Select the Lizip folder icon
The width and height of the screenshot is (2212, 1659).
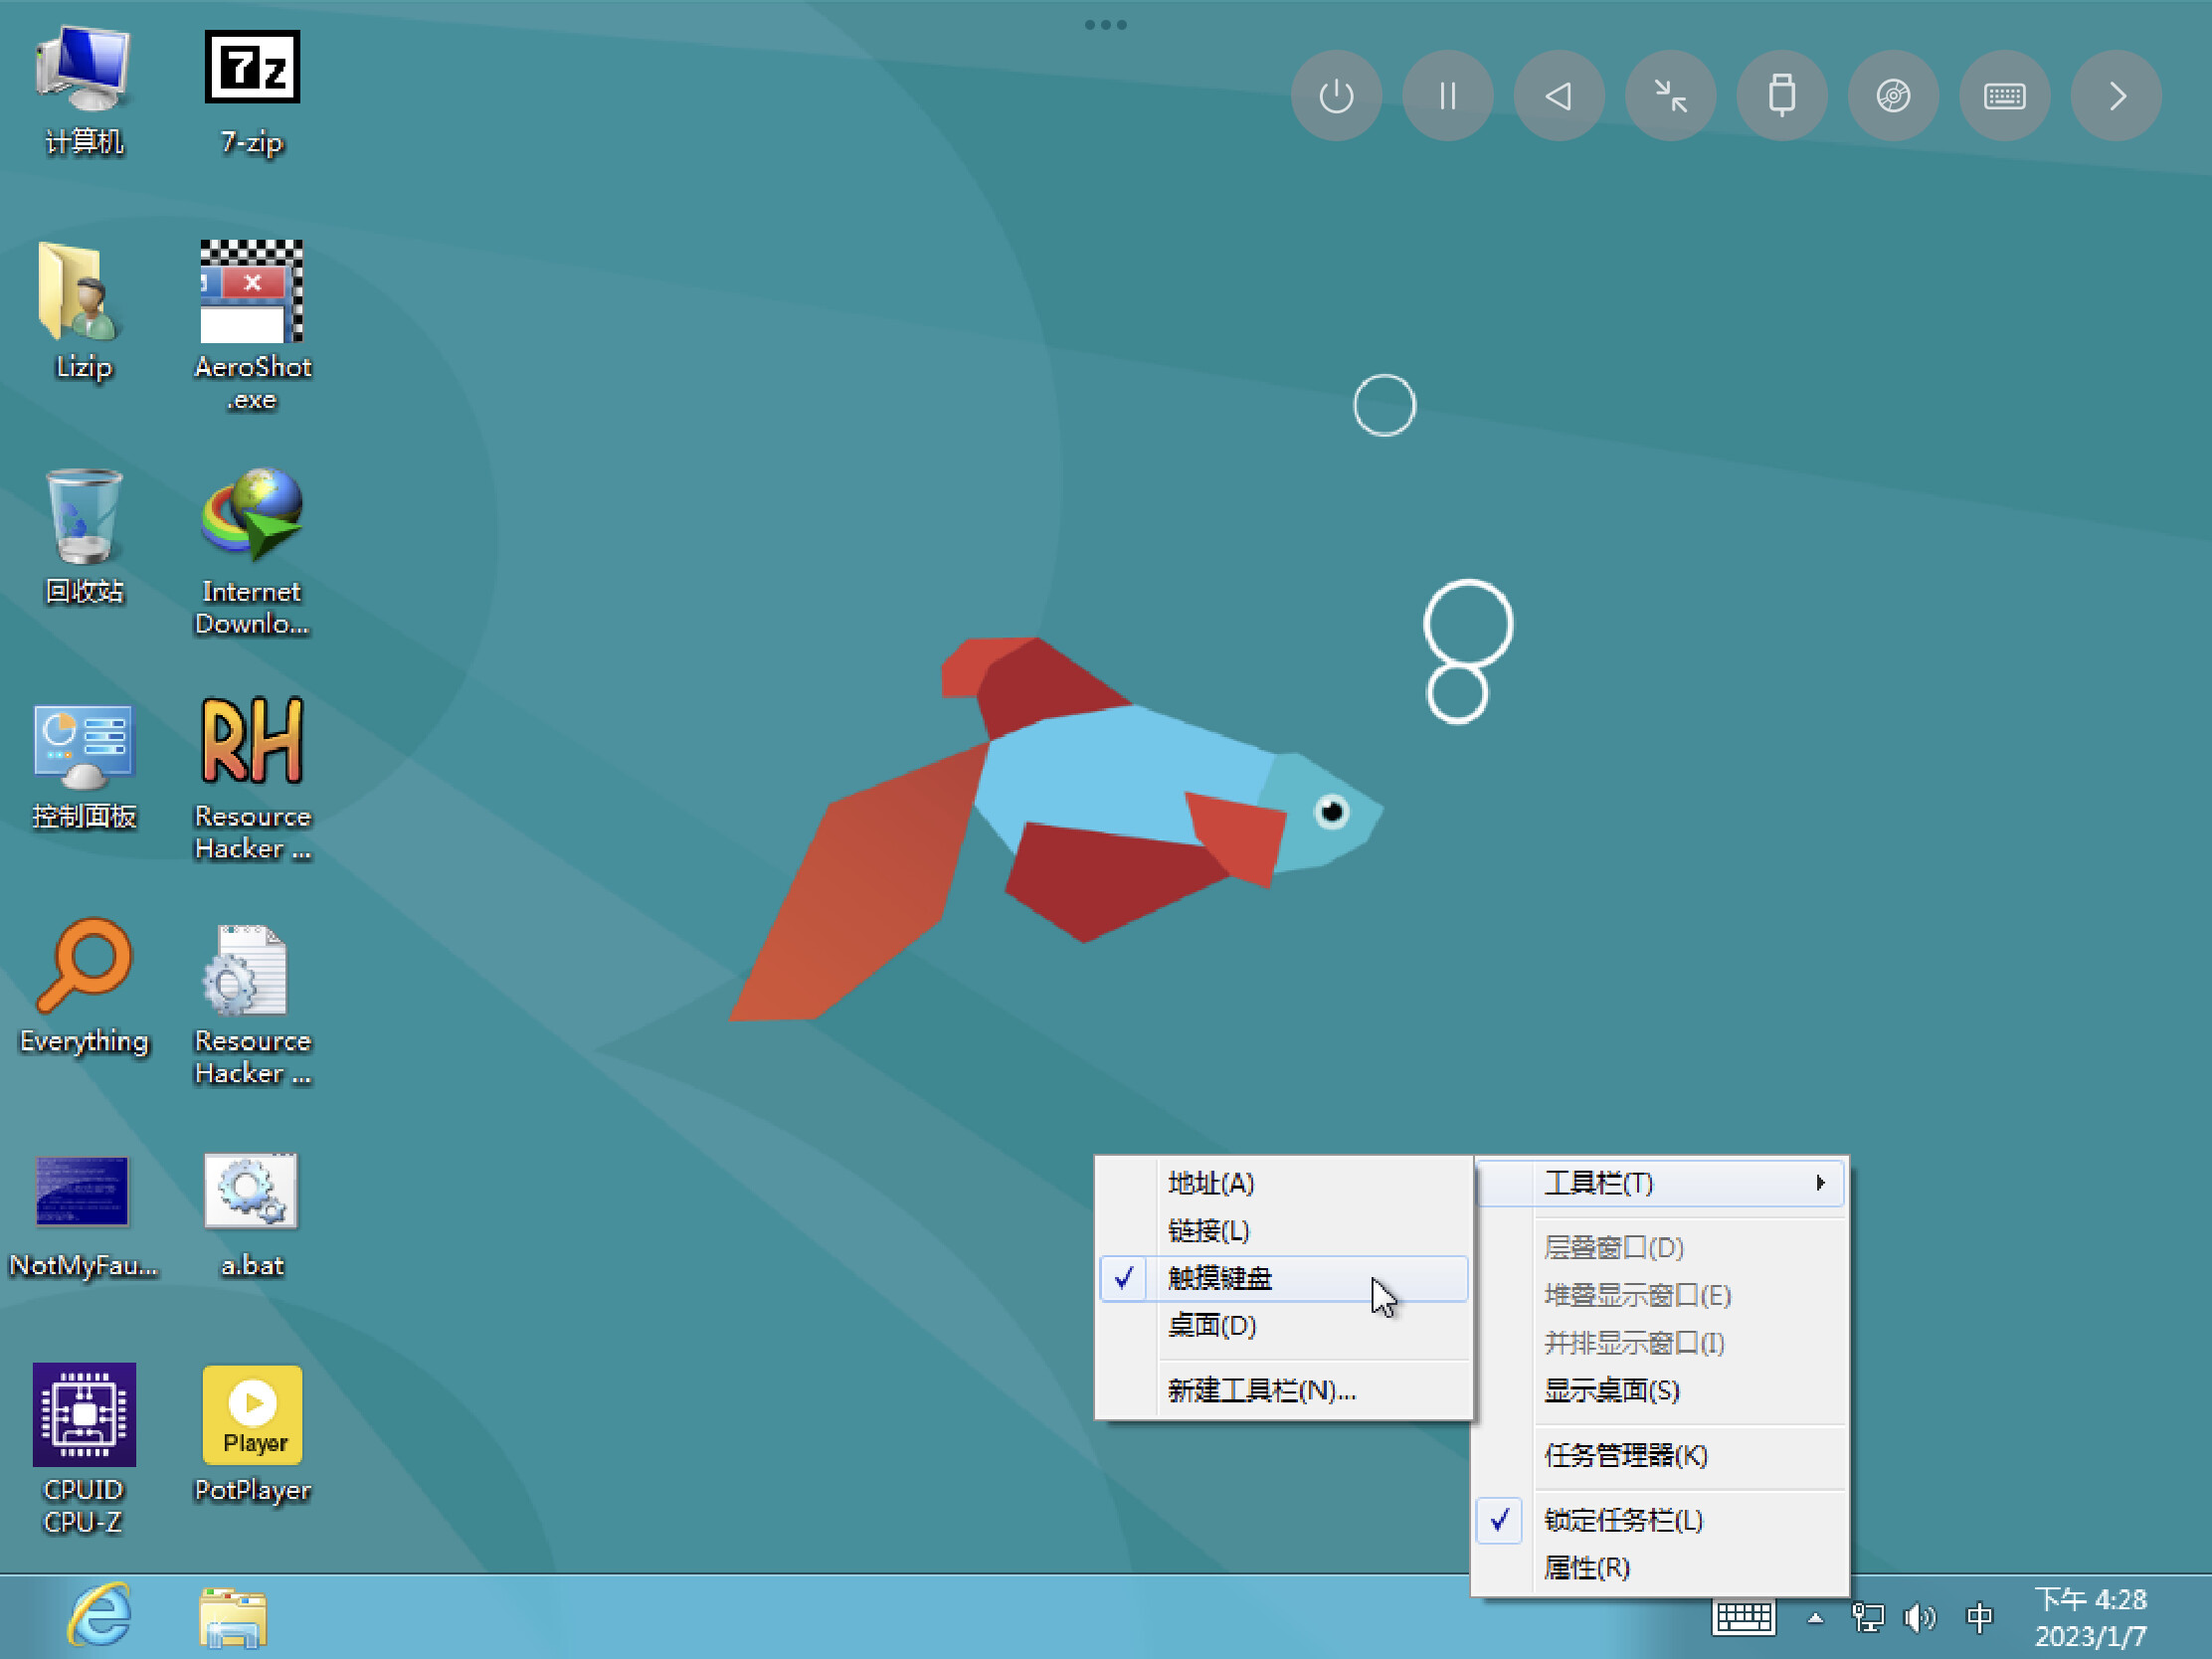click(x=83, y=312)
